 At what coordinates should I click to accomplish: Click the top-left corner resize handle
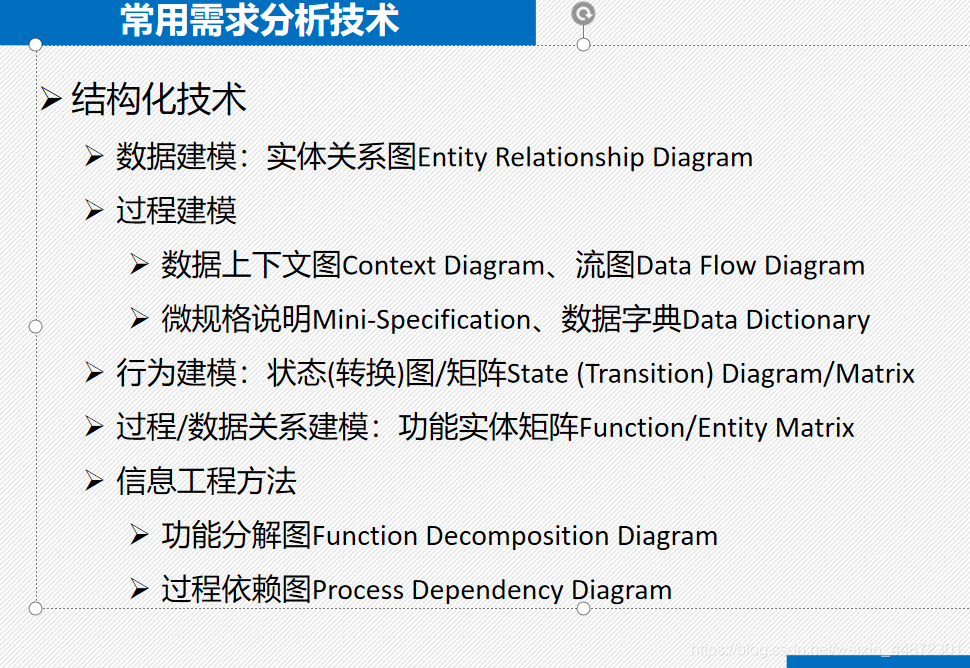(35, 45)
